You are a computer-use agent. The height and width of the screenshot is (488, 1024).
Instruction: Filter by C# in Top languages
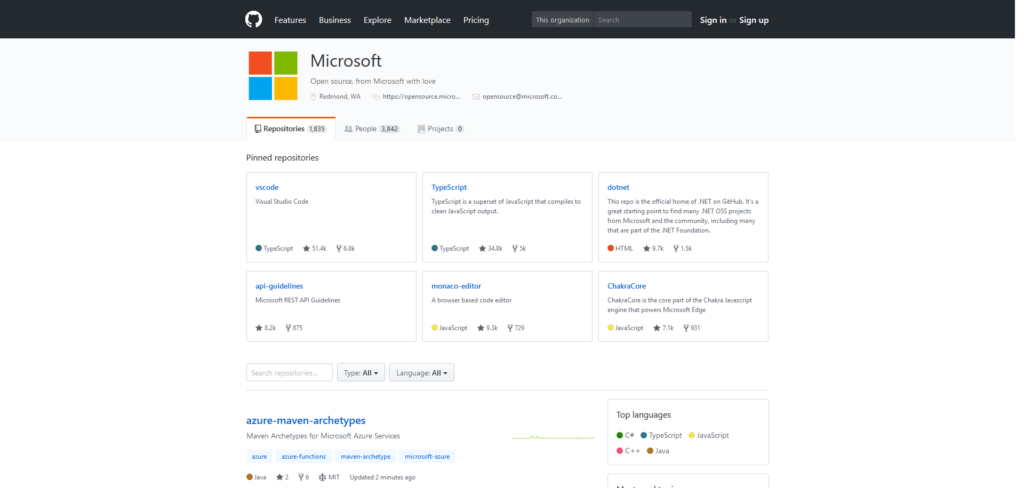click(626, 435)
